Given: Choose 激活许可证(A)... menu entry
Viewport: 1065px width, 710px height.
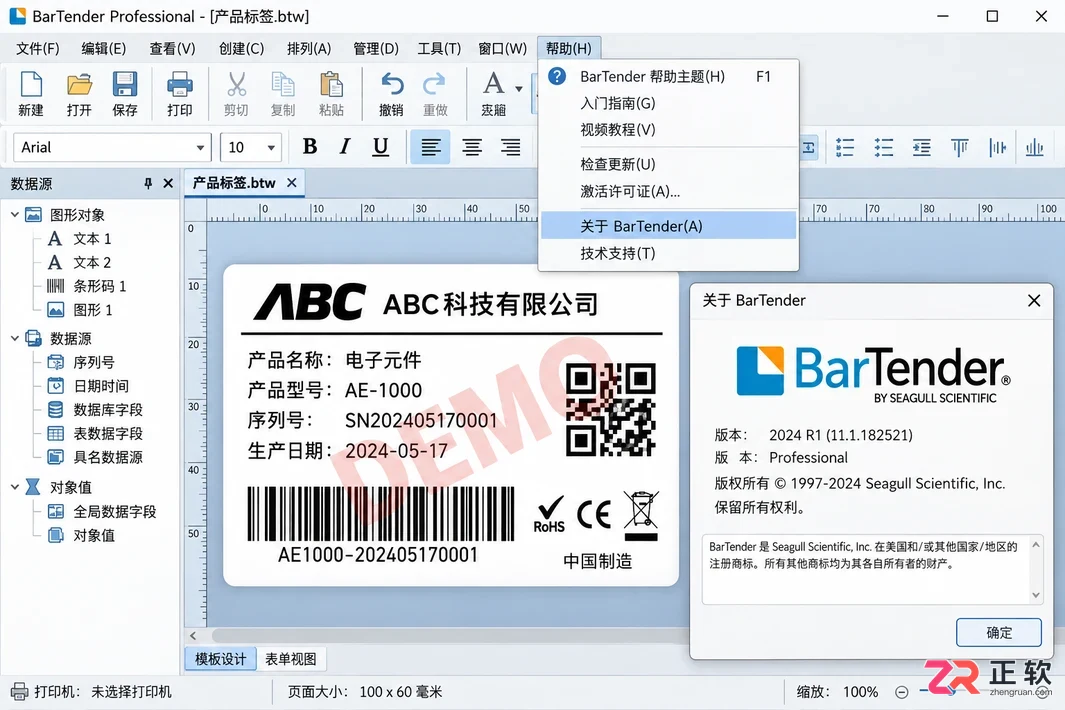Looking at the screenshot, I should click(x=668, y=191).
